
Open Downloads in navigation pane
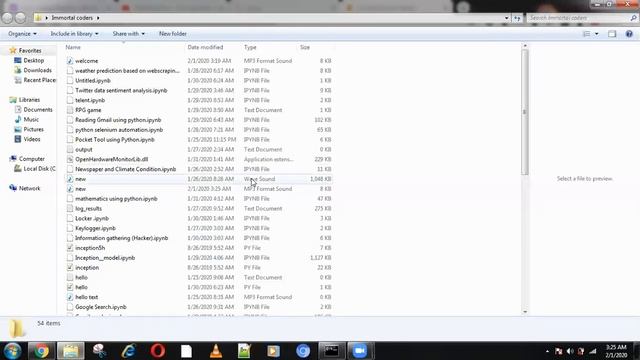38,70
